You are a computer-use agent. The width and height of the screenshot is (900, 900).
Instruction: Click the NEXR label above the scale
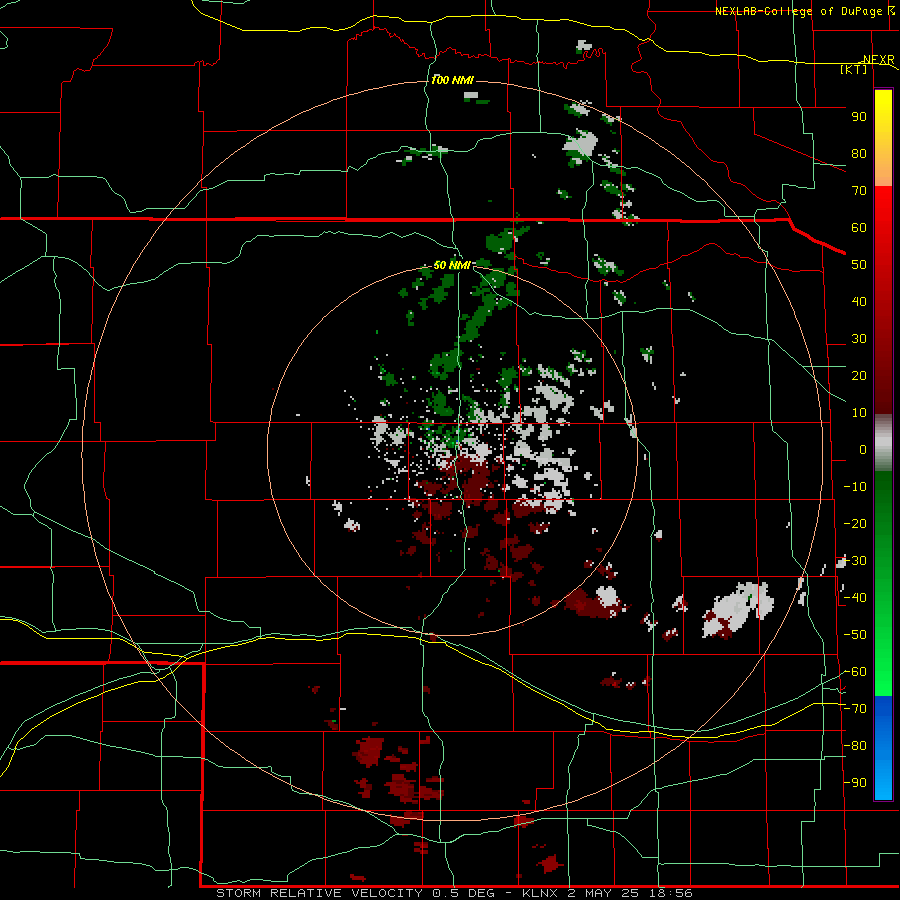[x=878, y=59]
